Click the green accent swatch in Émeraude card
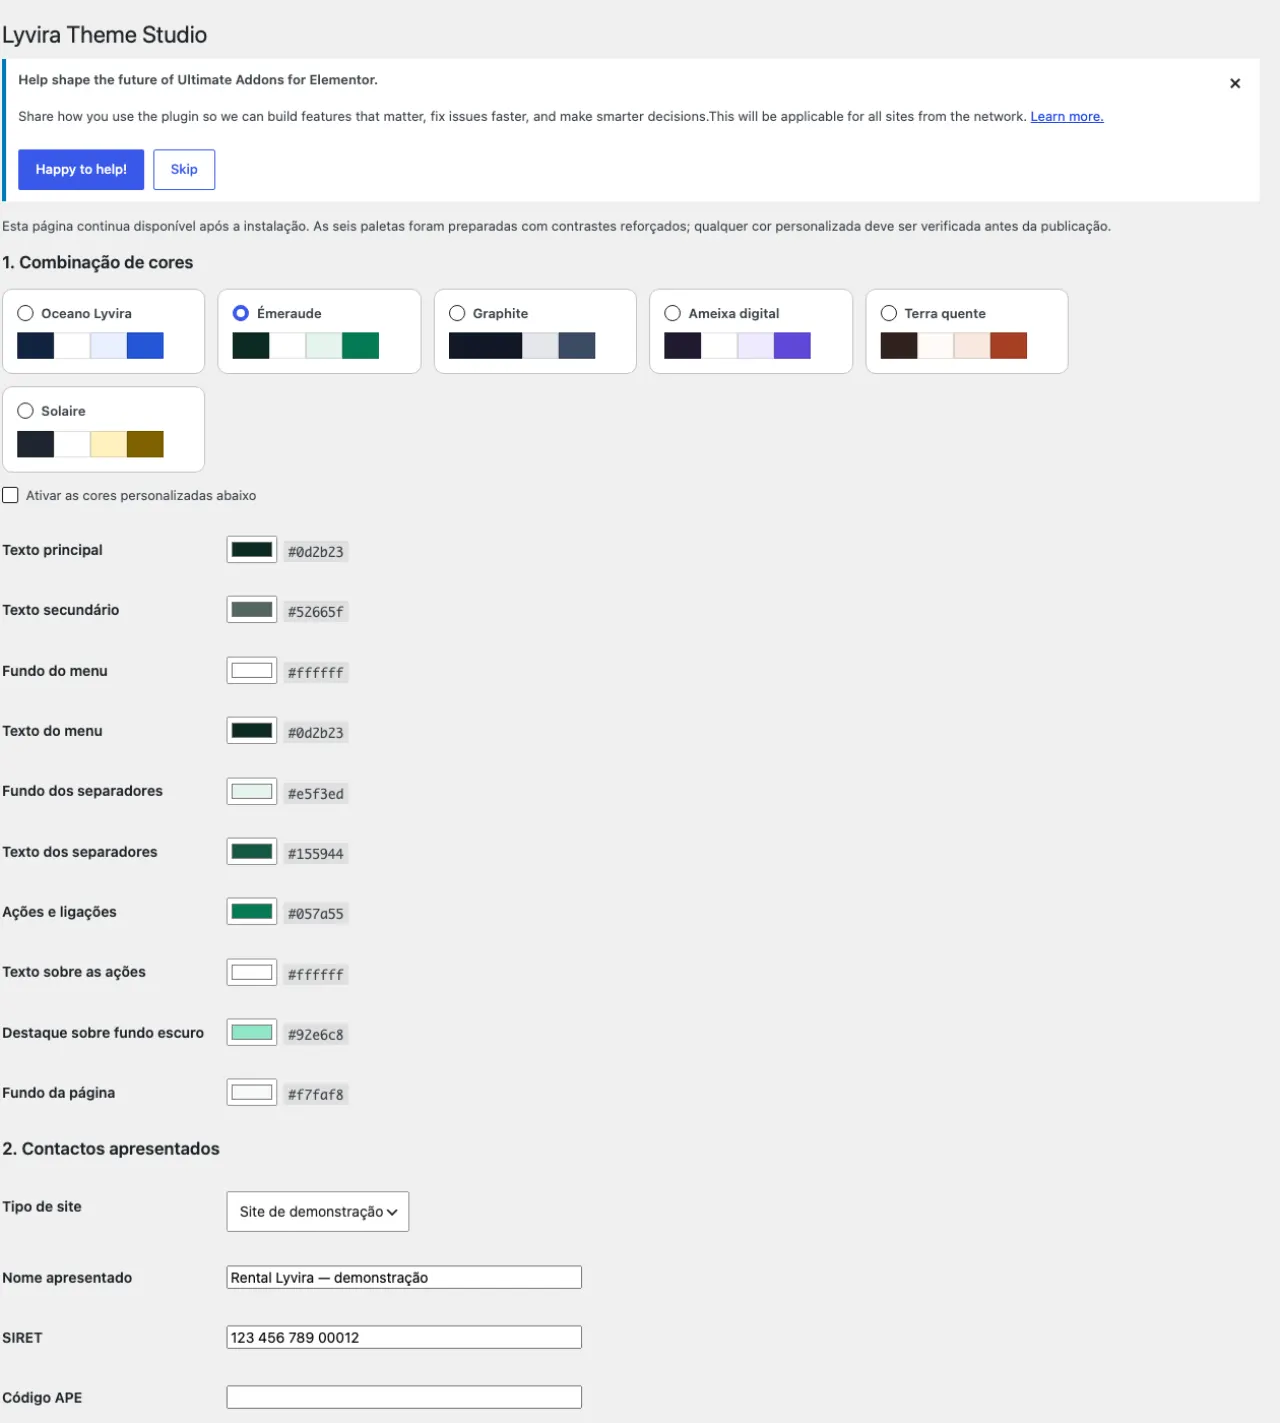Viewport: 1280px width, 1423px height. pos(361,345)
